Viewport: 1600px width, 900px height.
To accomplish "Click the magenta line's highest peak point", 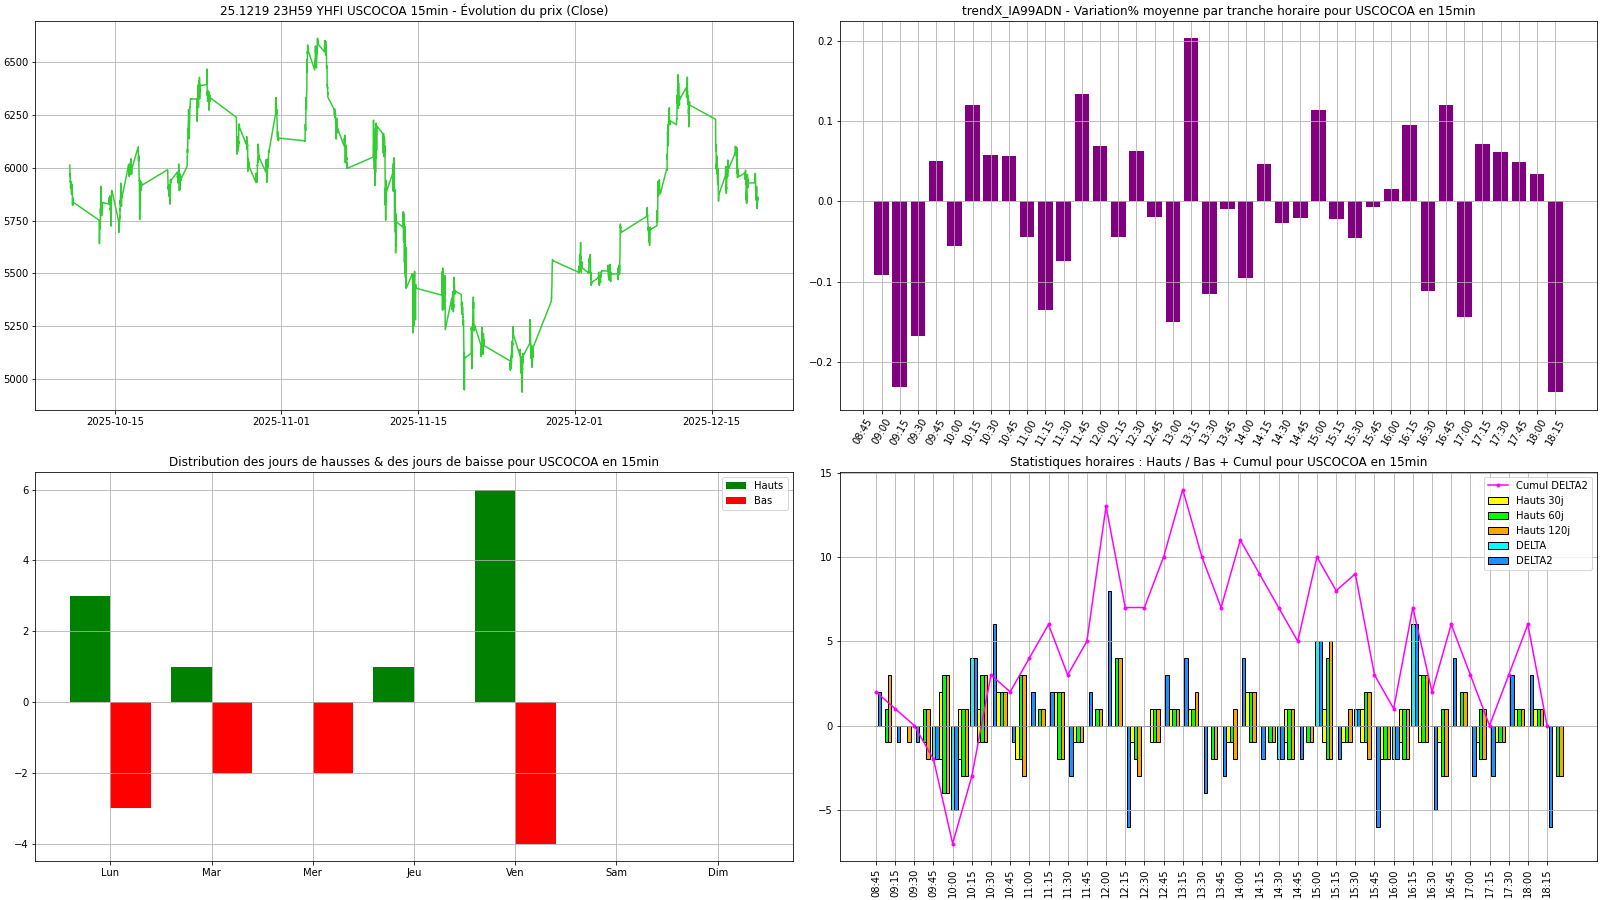I will coord(1183,490).
